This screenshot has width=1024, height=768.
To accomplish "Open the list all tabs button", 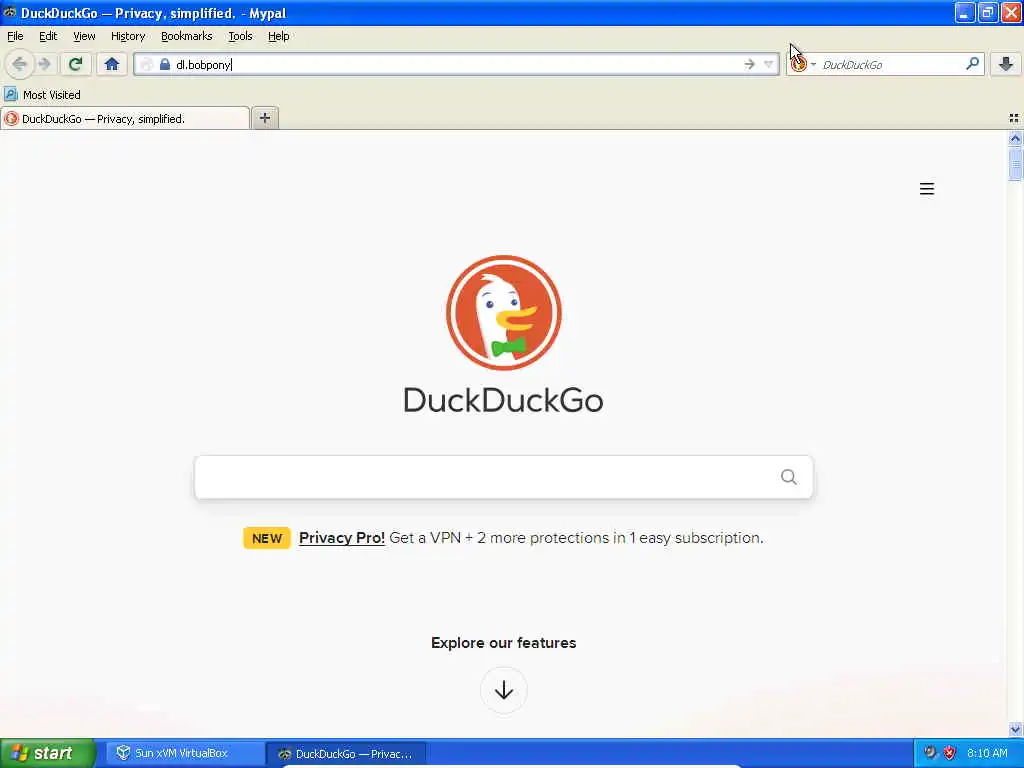I will [x=1014, y=118].
